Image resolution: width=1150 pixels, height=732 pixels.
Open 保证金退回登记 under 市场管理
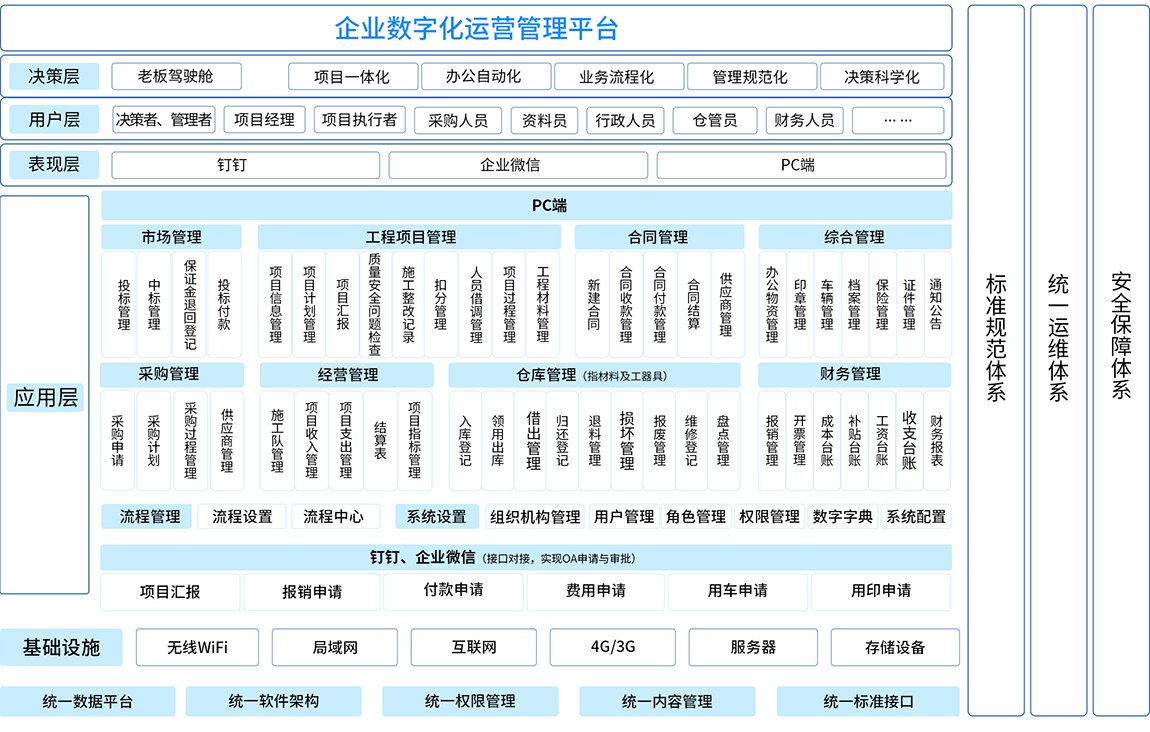[189, 305]
